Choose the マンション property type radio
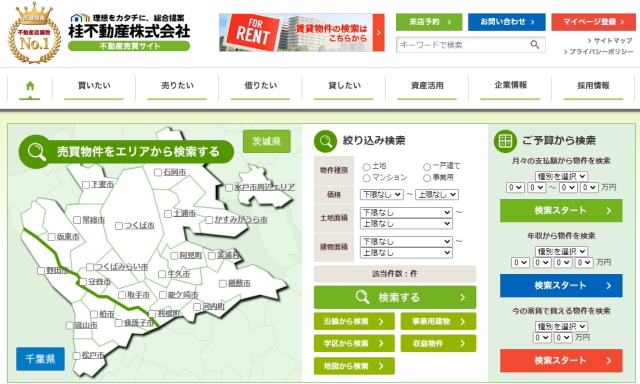Image resolution: width=640 pixels, height=384 pixels. [x=366, y=178]
